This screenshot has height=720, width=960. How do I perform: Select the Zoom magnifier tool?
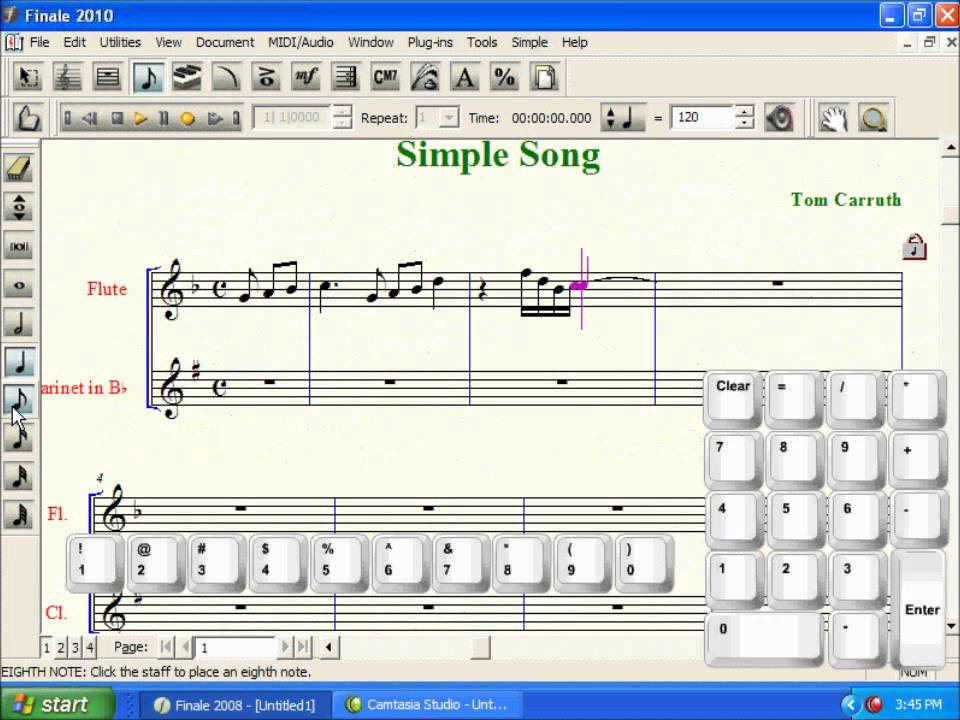tap(873, 118)
